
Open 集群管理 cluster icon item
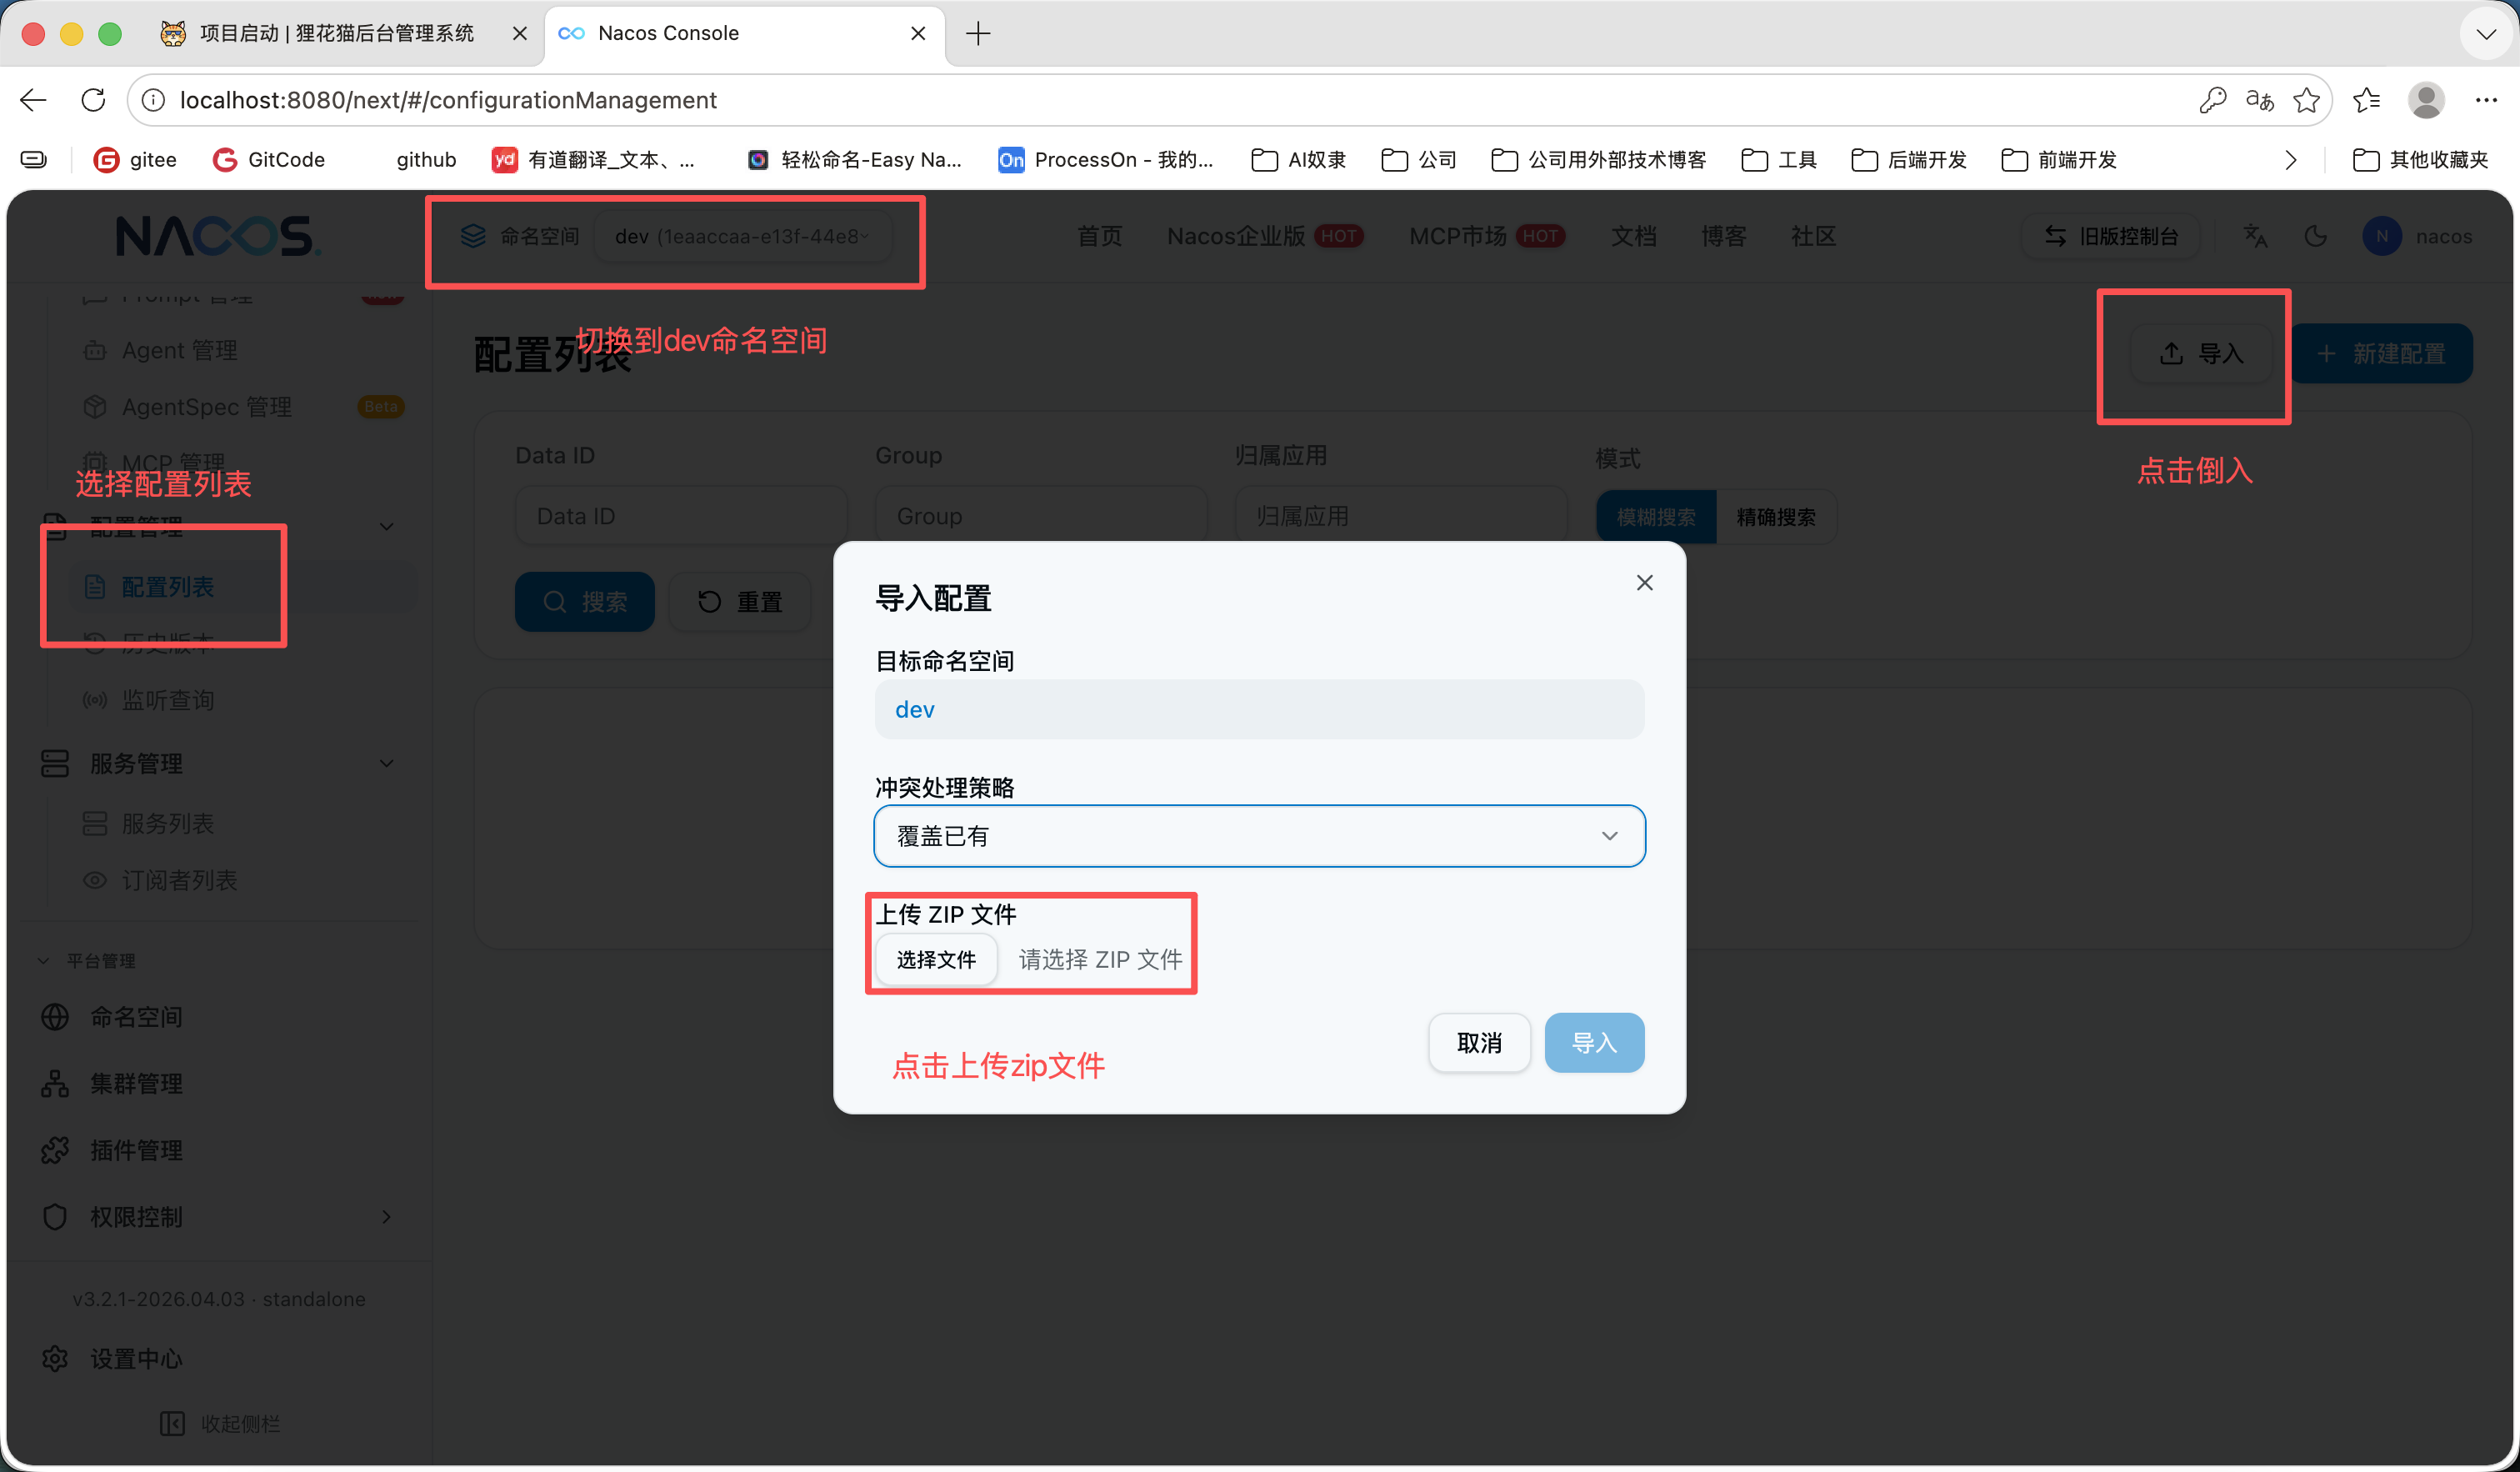coord(55,1083)
